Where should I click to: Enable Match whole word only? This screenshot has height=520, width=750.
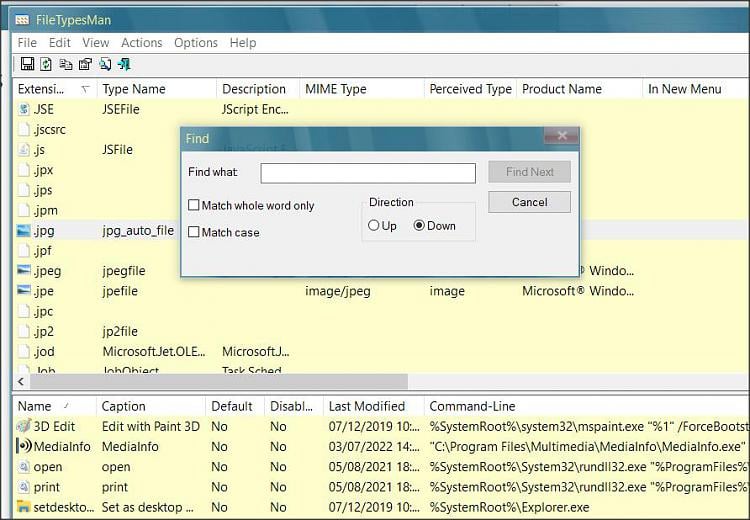(194, 206)
